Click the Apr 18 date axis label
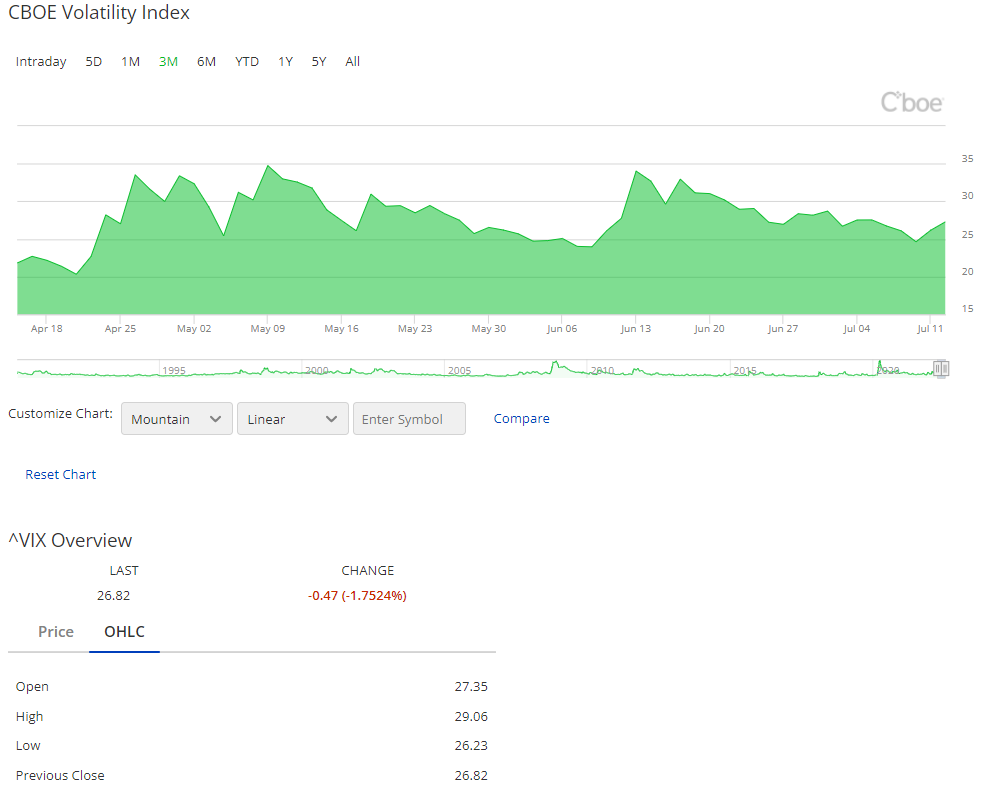 [46, 328]
